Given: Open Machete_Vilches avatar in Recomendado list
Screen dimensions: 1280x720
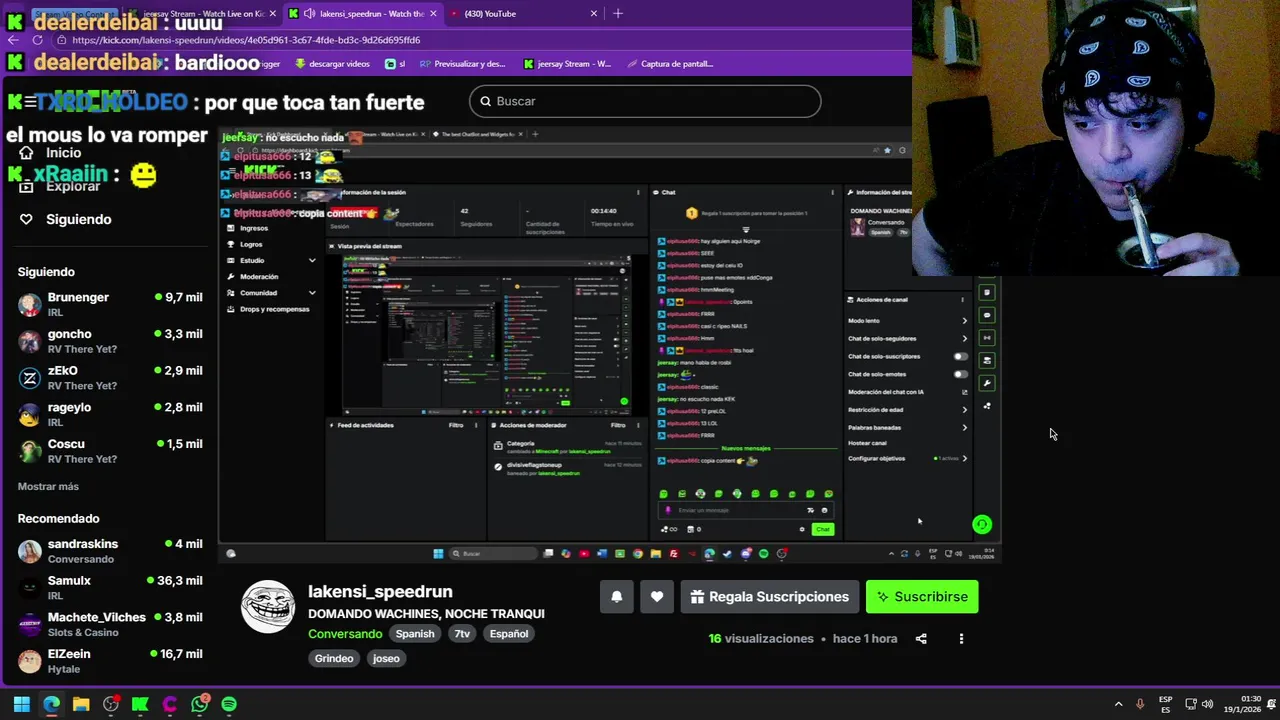Looking at the screenshot, I should [30, 624].
